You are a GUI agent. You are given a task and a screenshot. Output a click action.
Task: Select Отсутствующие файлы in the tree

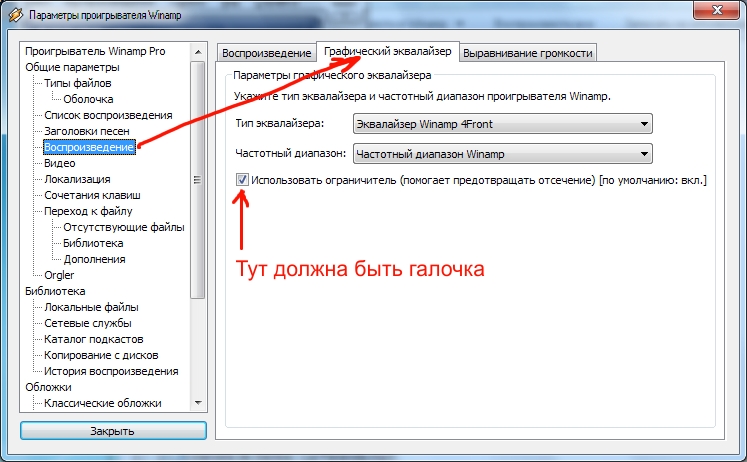point(124,227)
